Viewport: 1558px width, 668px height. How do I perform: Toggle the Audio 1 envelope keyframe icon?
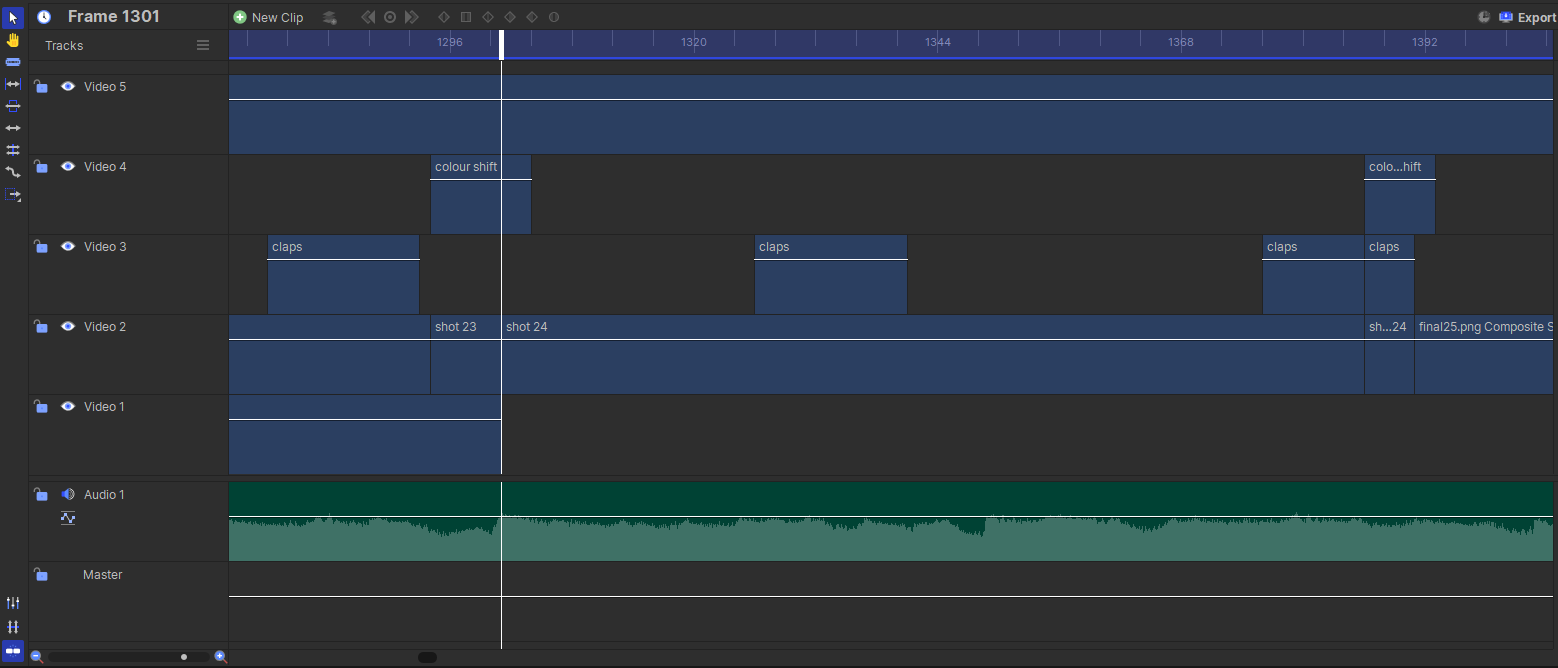pos(68,518)
